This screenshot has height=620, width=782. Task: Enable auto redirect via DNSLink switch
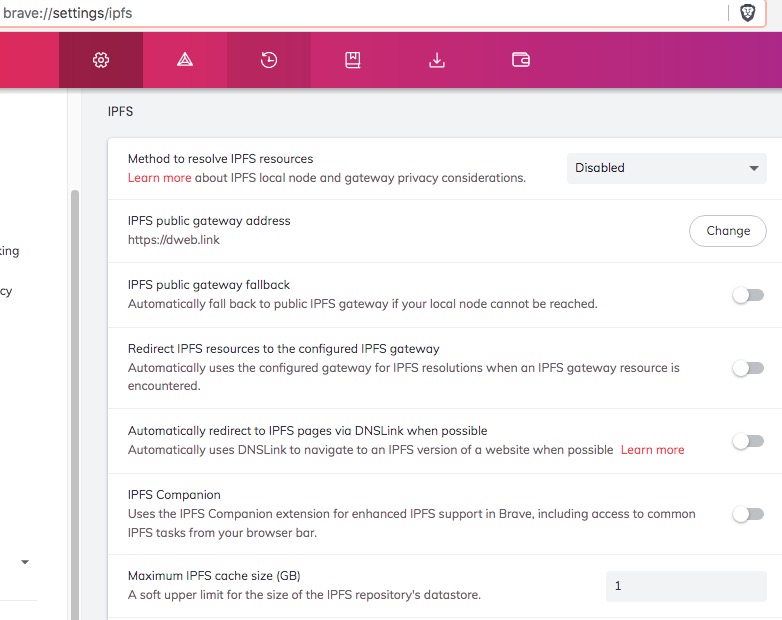(x=748, y=441)
